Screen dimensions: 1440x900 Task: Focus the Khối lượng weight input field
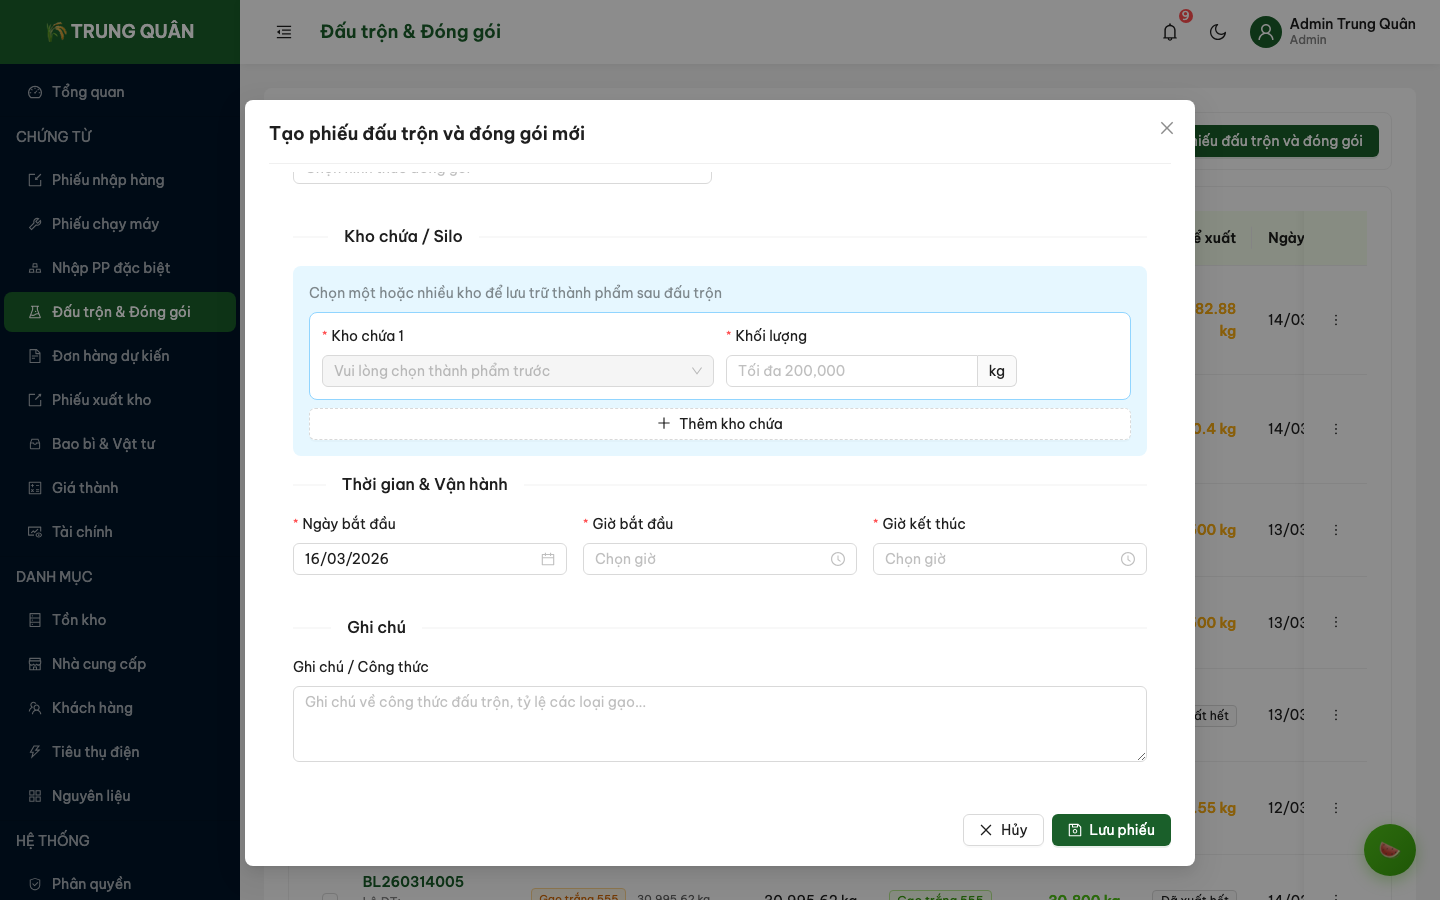(x=851, y=371)
